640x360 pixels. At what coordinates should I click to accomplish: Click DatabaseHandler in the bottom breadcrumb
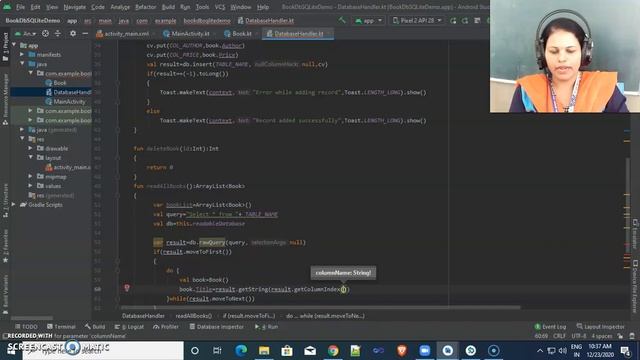click(x=143, y=316)
